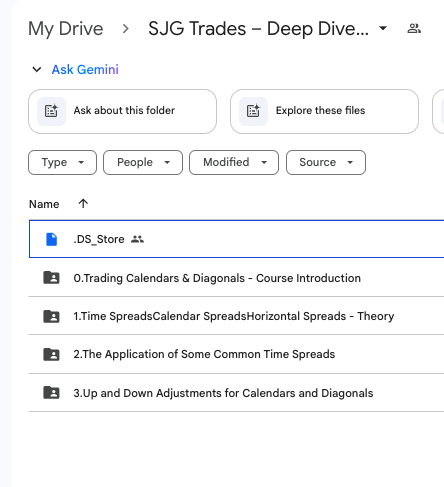Screen dimensions: 444x487
Task: Click folder icon for 0.Trading Calendars & Diagonals
Action: [x=51, y=277]
